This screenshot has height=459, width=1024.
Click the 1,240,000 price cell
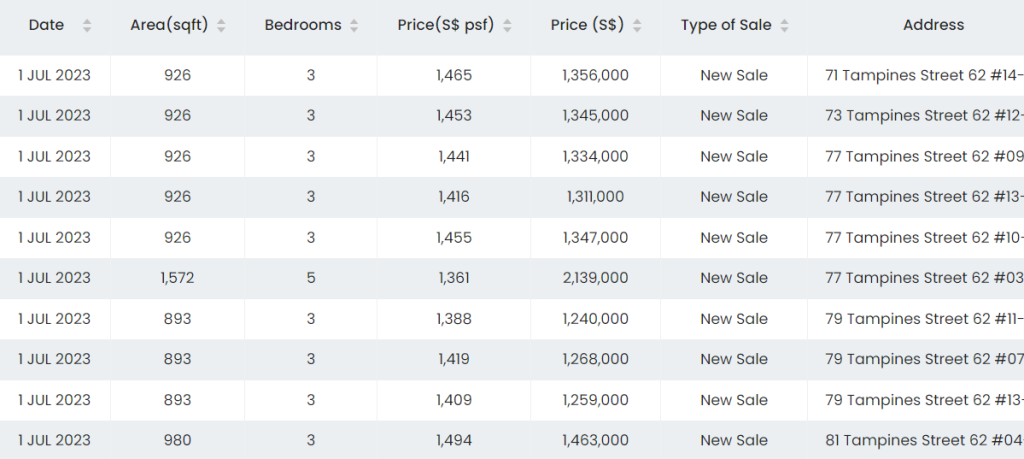pyautogui.click(x=595, y=319)
